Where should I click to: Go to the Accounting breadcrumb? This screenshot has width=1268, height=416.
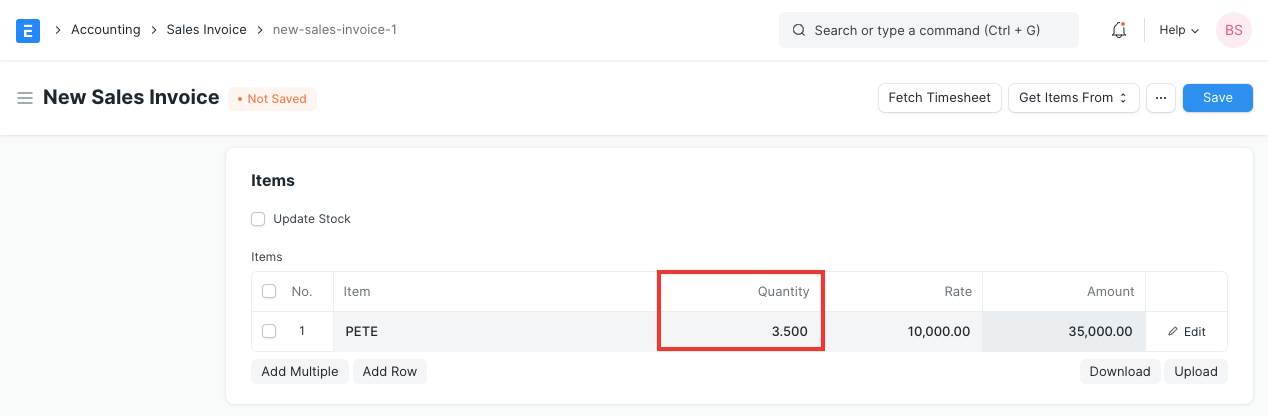(105, 30)
